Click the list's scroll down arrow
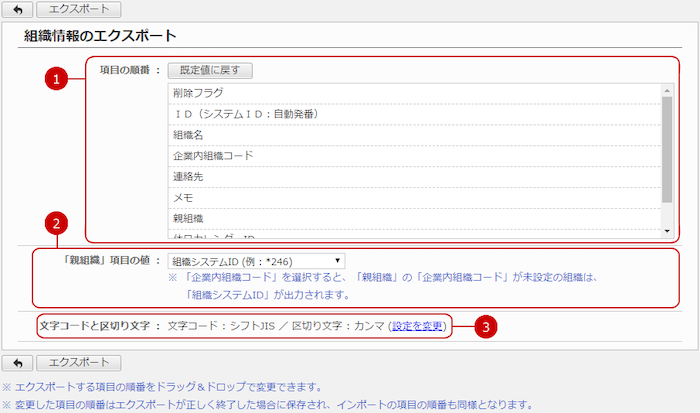Image resolution: width=700 pixels, height=413 pixels. coord(667,231)
